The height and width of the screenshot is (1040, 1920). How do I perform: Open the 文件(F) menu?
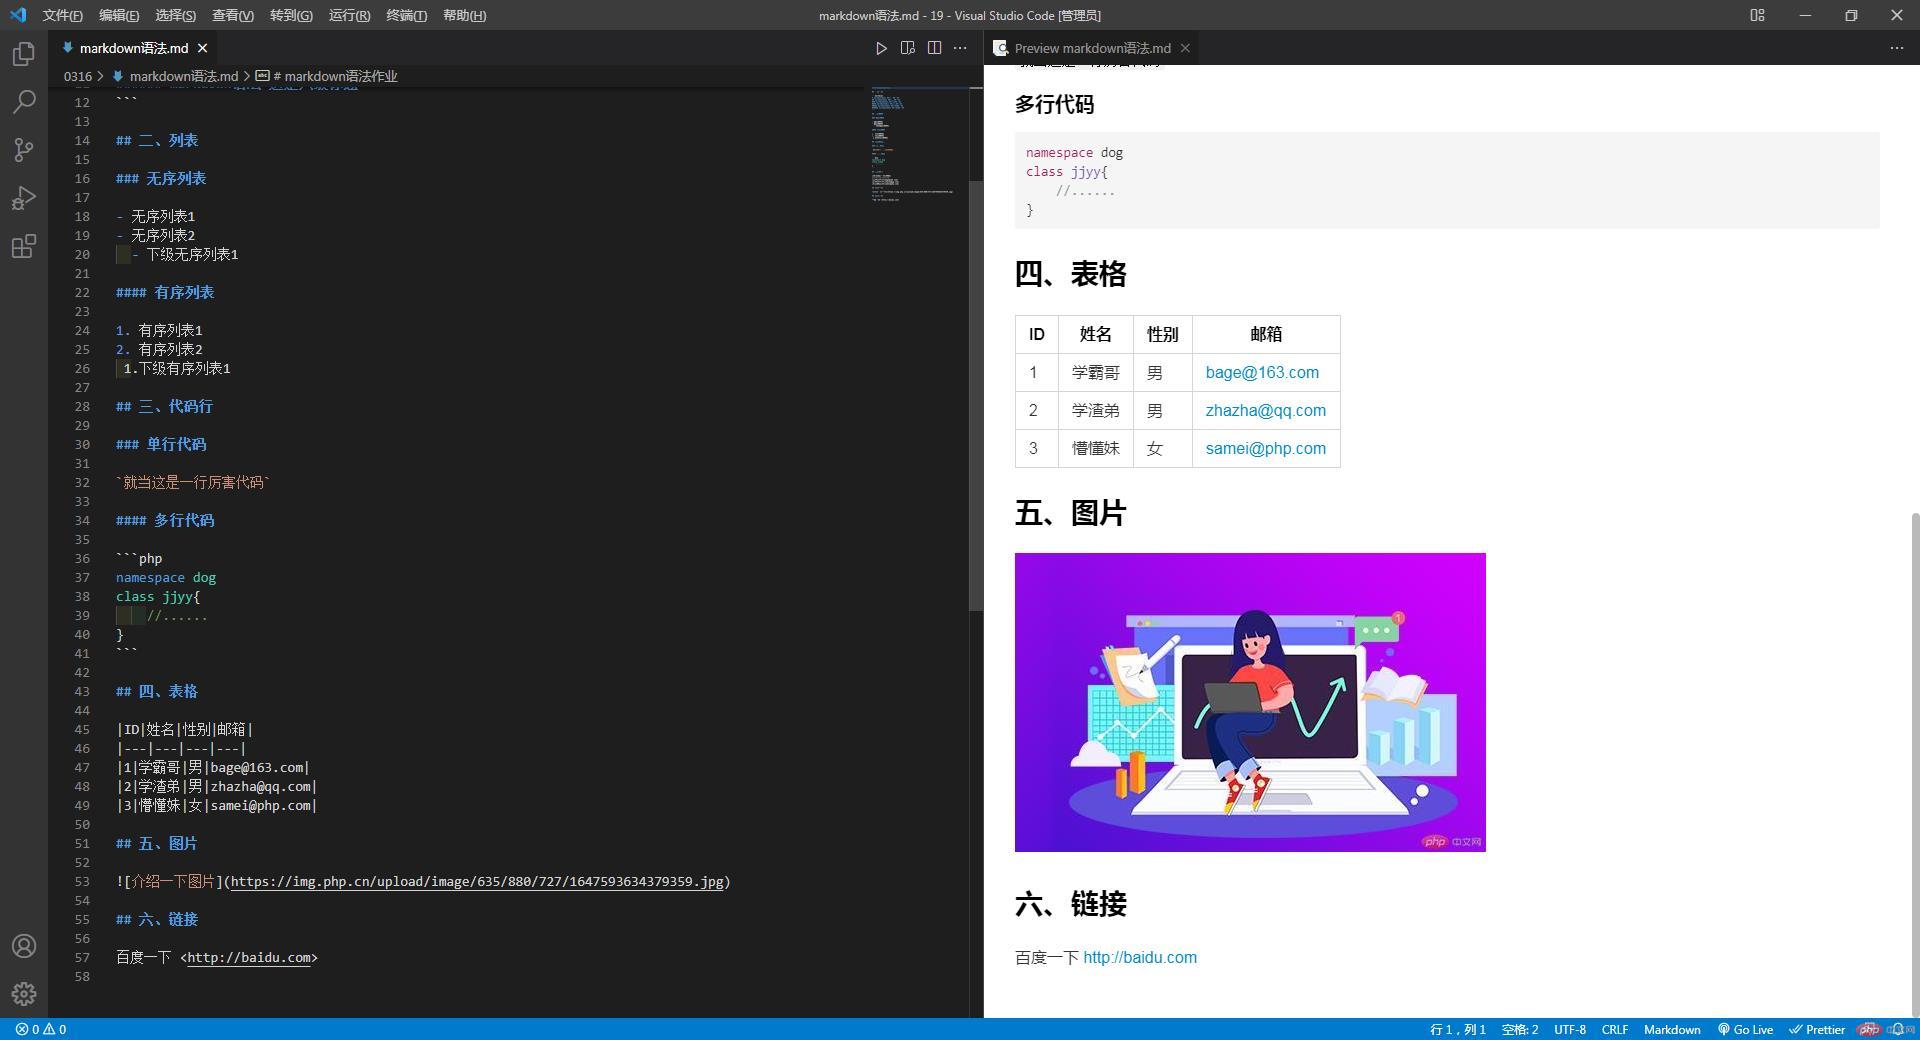click(62, 15)
